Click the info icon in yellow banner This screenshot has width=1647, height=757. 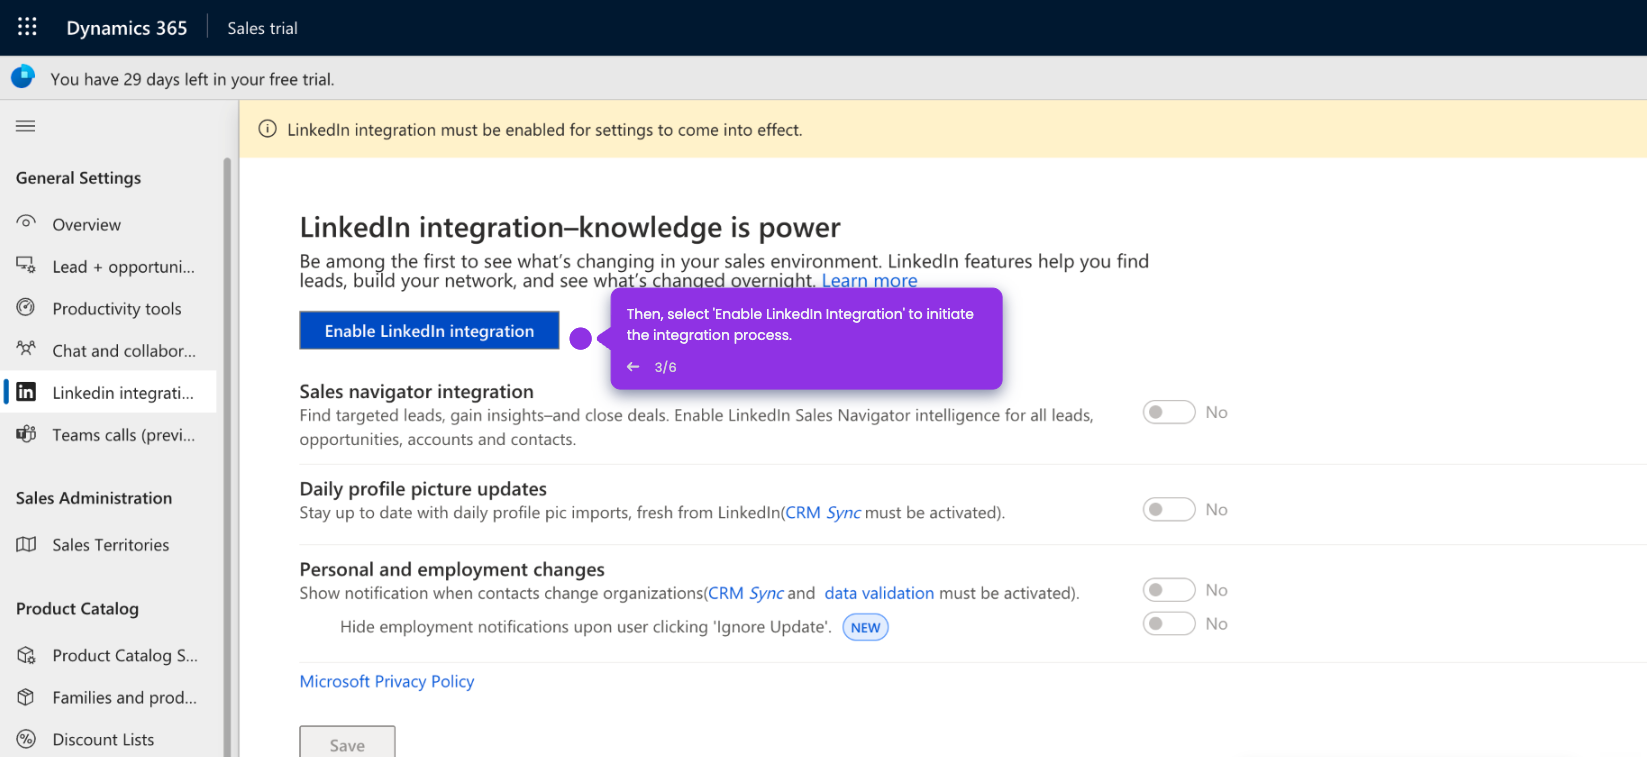tap(267, 129)
